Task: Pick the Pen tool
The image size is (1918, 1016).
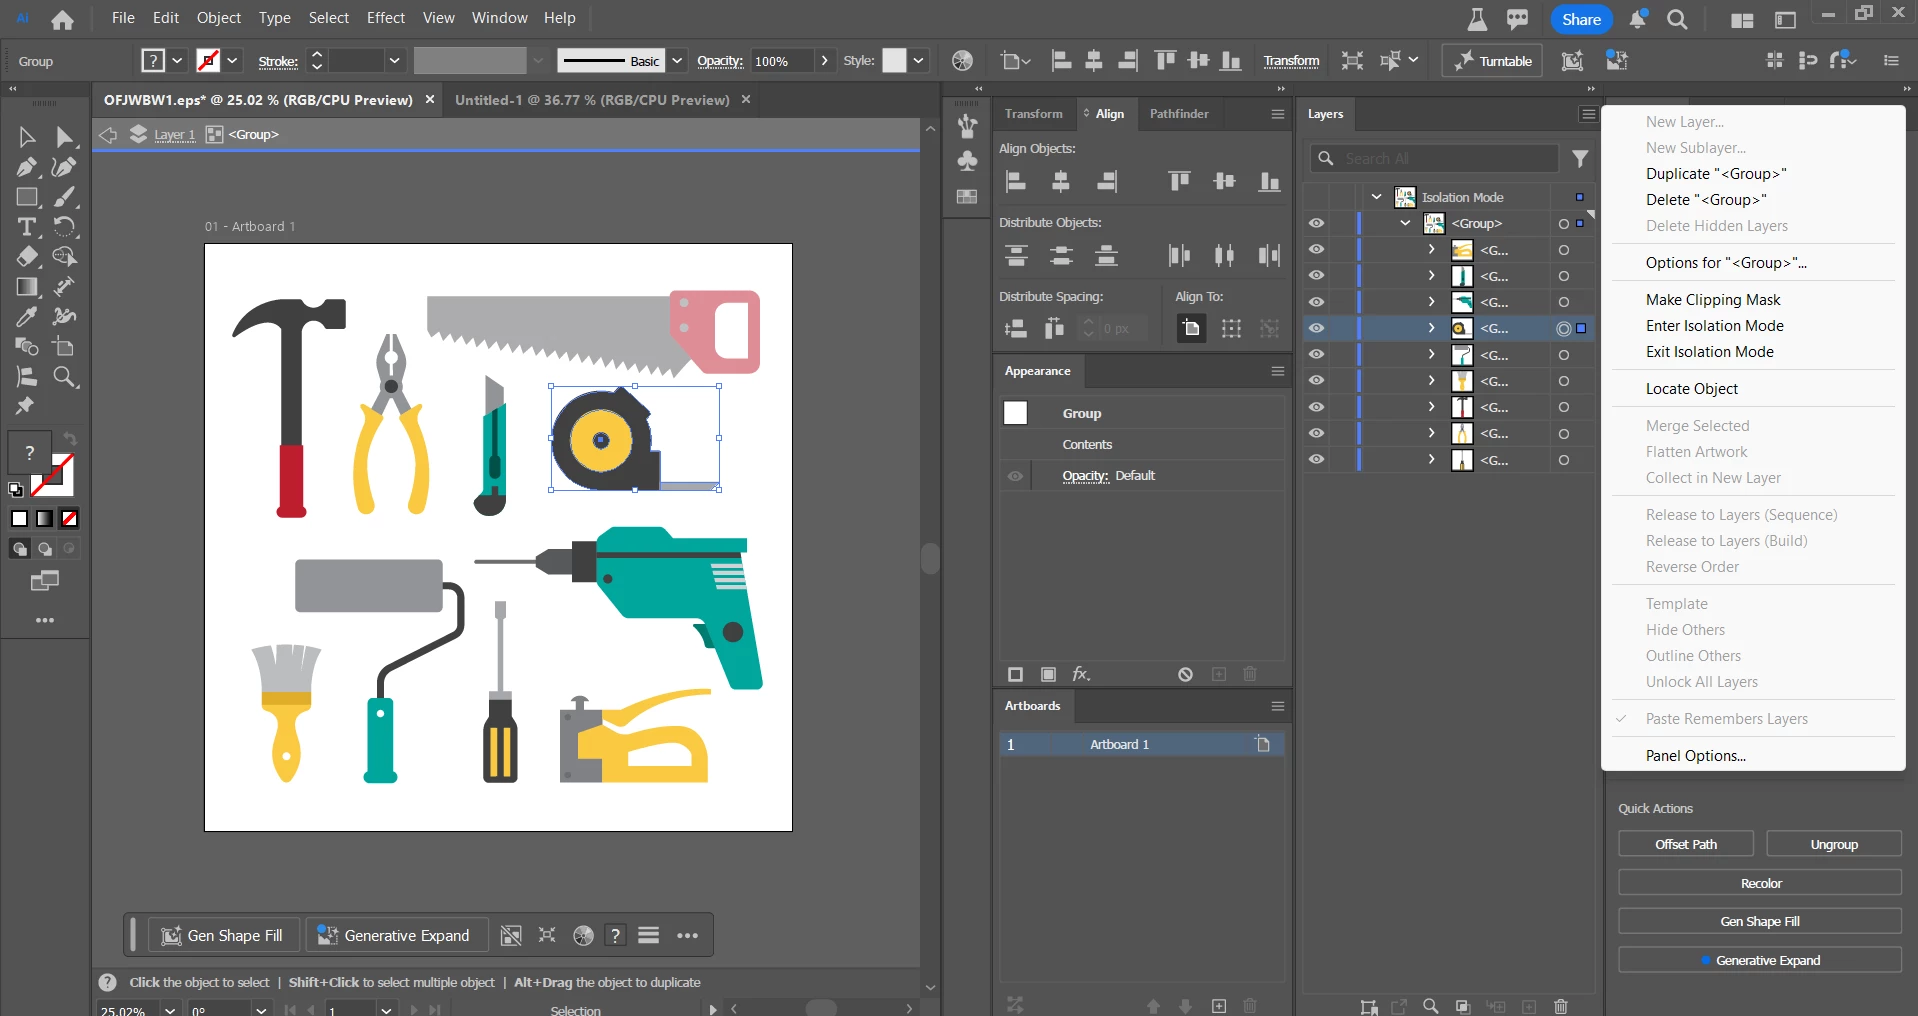Action: tap(26, 167)
